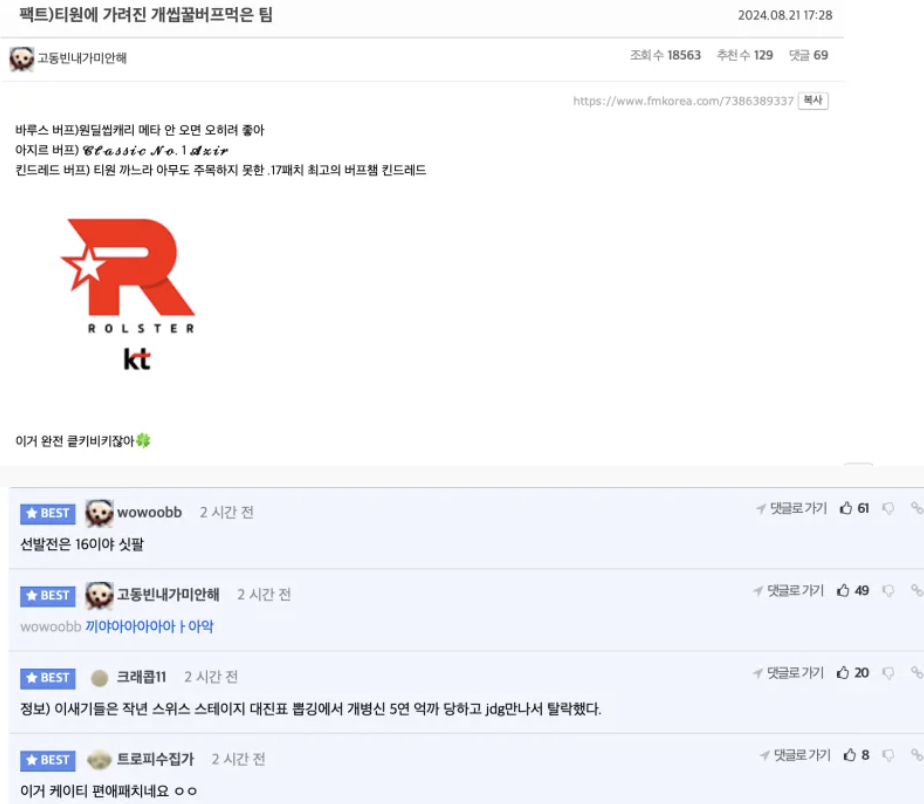Link icon beside 크래콥11's comment
Image resolution: width=924 pixels, height=804 pixels.
tap(916, 672)
